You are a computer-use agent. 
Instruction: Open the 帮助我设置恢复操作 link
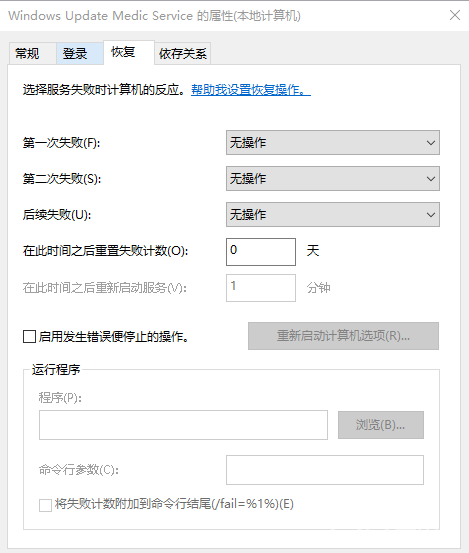251,90
